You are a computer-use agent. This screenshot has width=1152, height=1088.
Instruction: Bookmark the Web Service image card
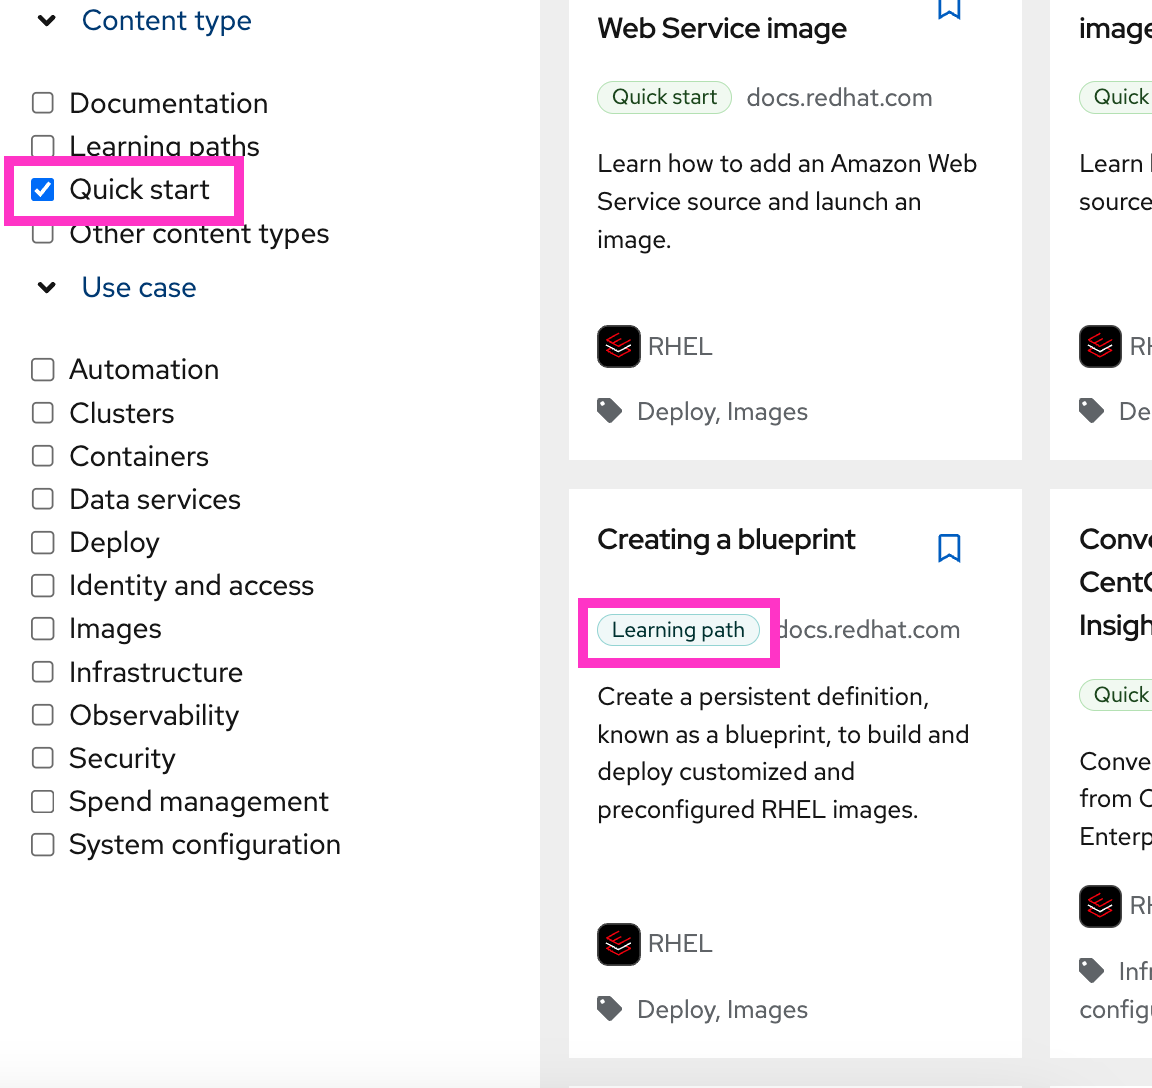click(949, 10)
